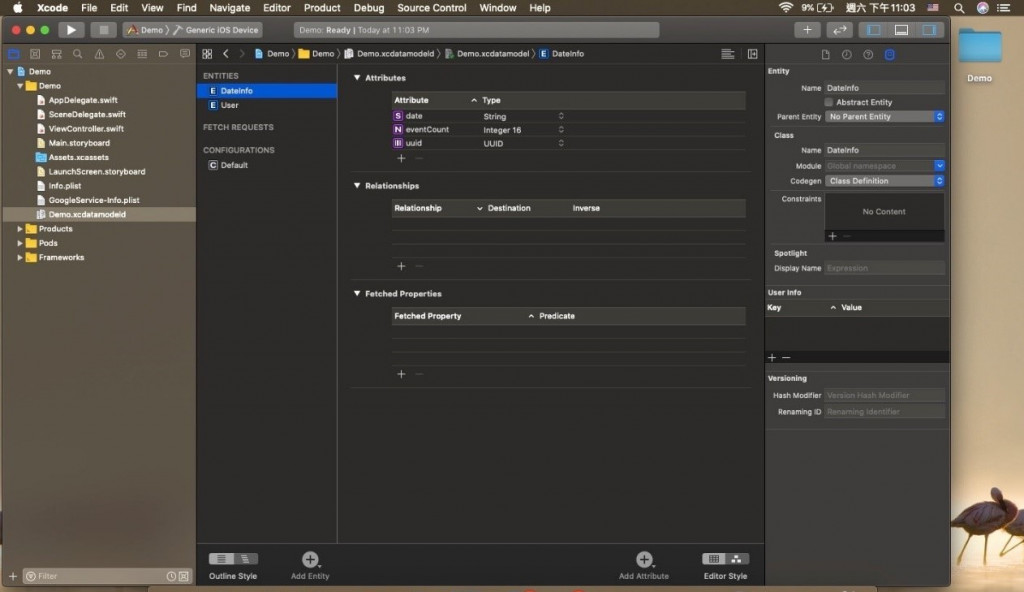Open the Debug menu
The height and width of the screenshot is (592, 1024).
(369, 8)
